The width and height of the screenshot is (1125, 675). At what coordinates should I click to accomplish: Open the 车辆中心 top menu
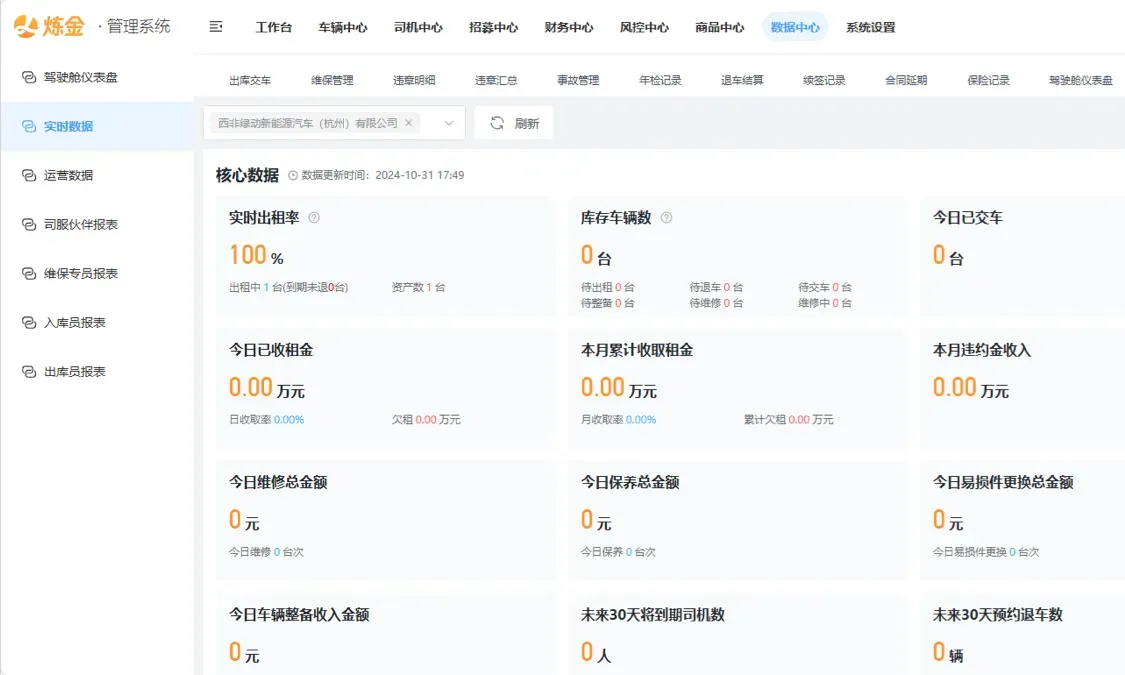343,28
